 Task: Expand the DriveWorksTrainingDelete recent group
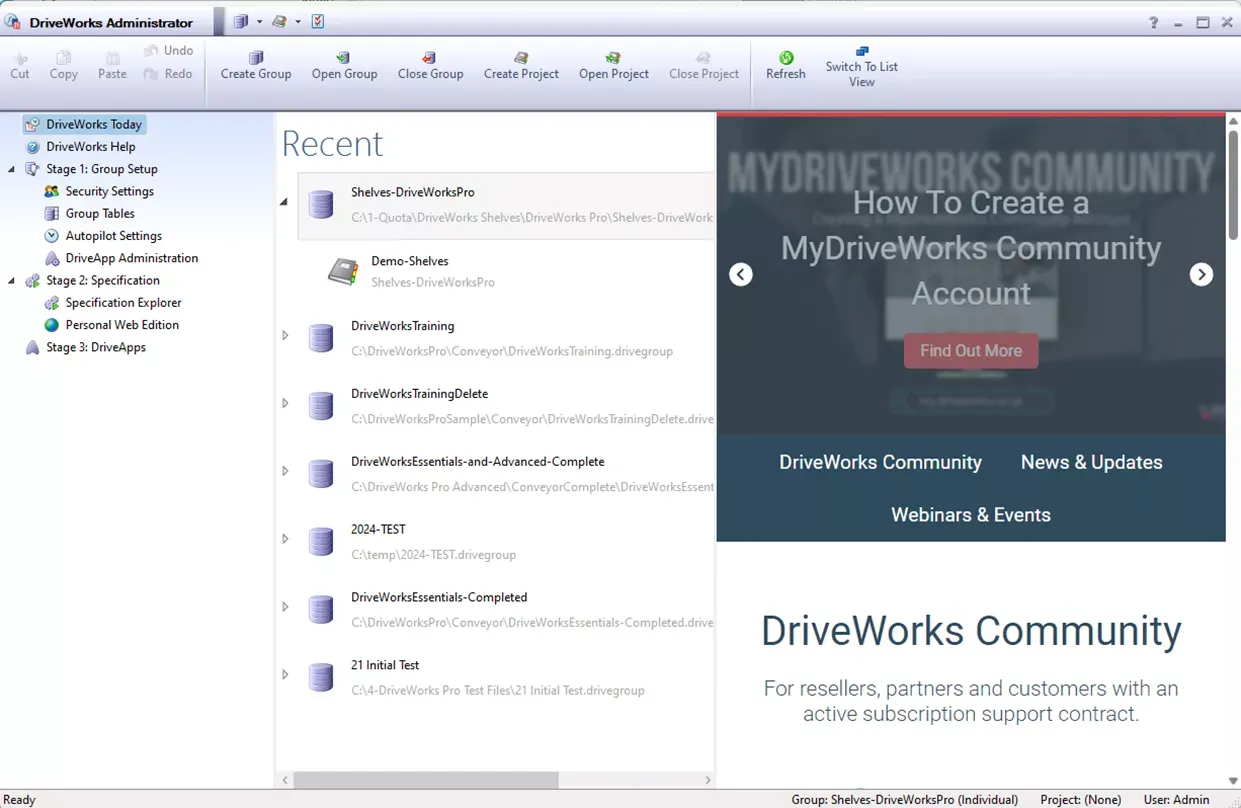click(285, 404)
